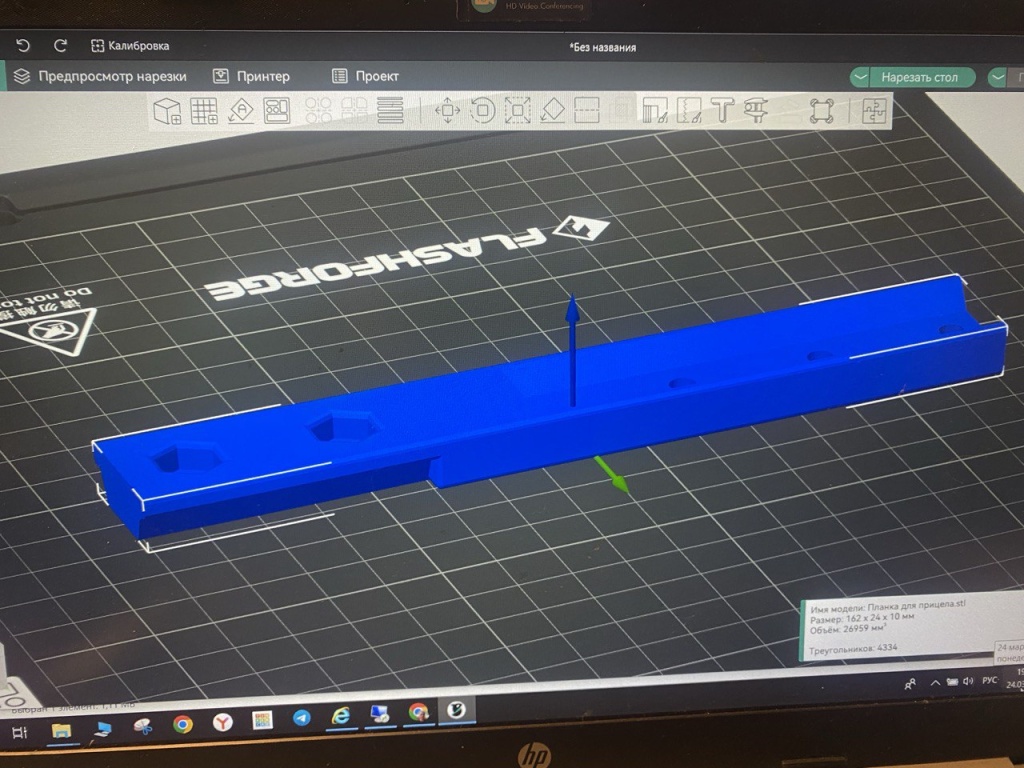This screenshot has width=1024, height=768.
Task: Click the People icon in system tray
Action: 910,684
